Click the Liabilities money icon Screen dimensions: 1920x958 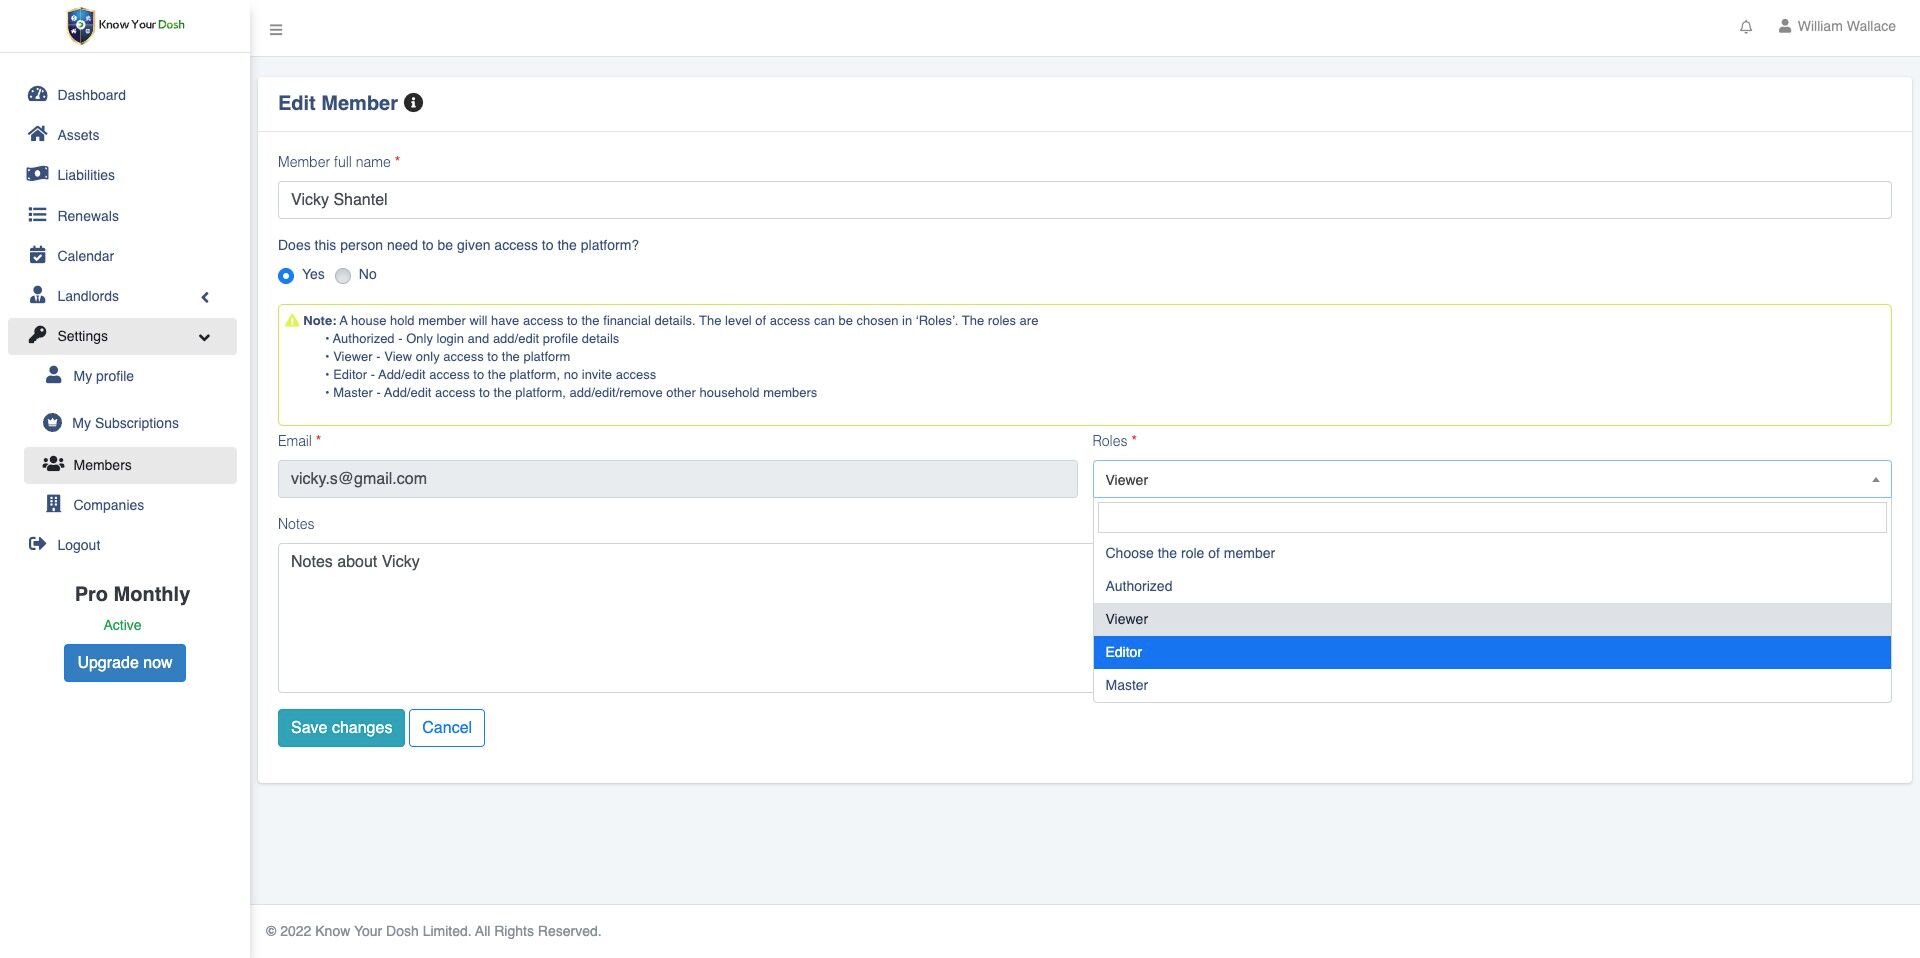coord(38,174)
